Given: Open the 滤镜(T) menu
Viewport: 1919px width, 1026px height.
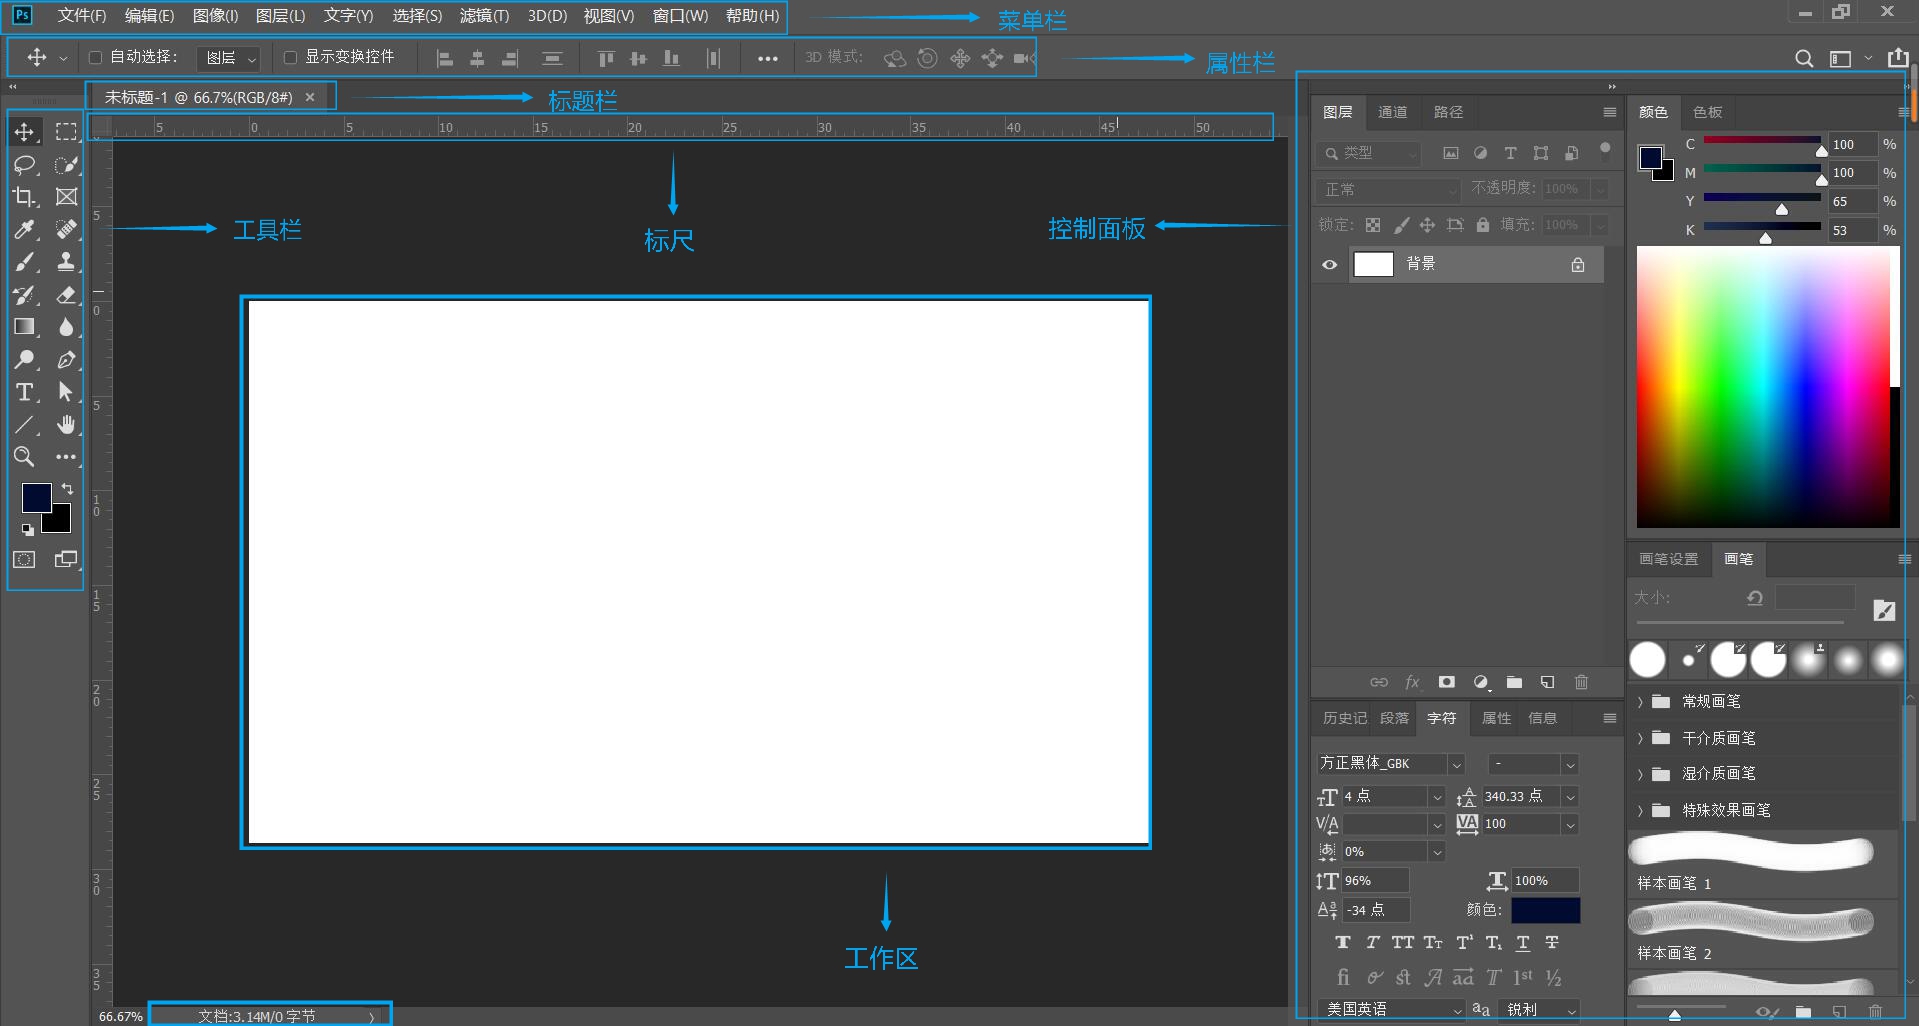Looking at the screenshot, I should [x=484, y=16].
